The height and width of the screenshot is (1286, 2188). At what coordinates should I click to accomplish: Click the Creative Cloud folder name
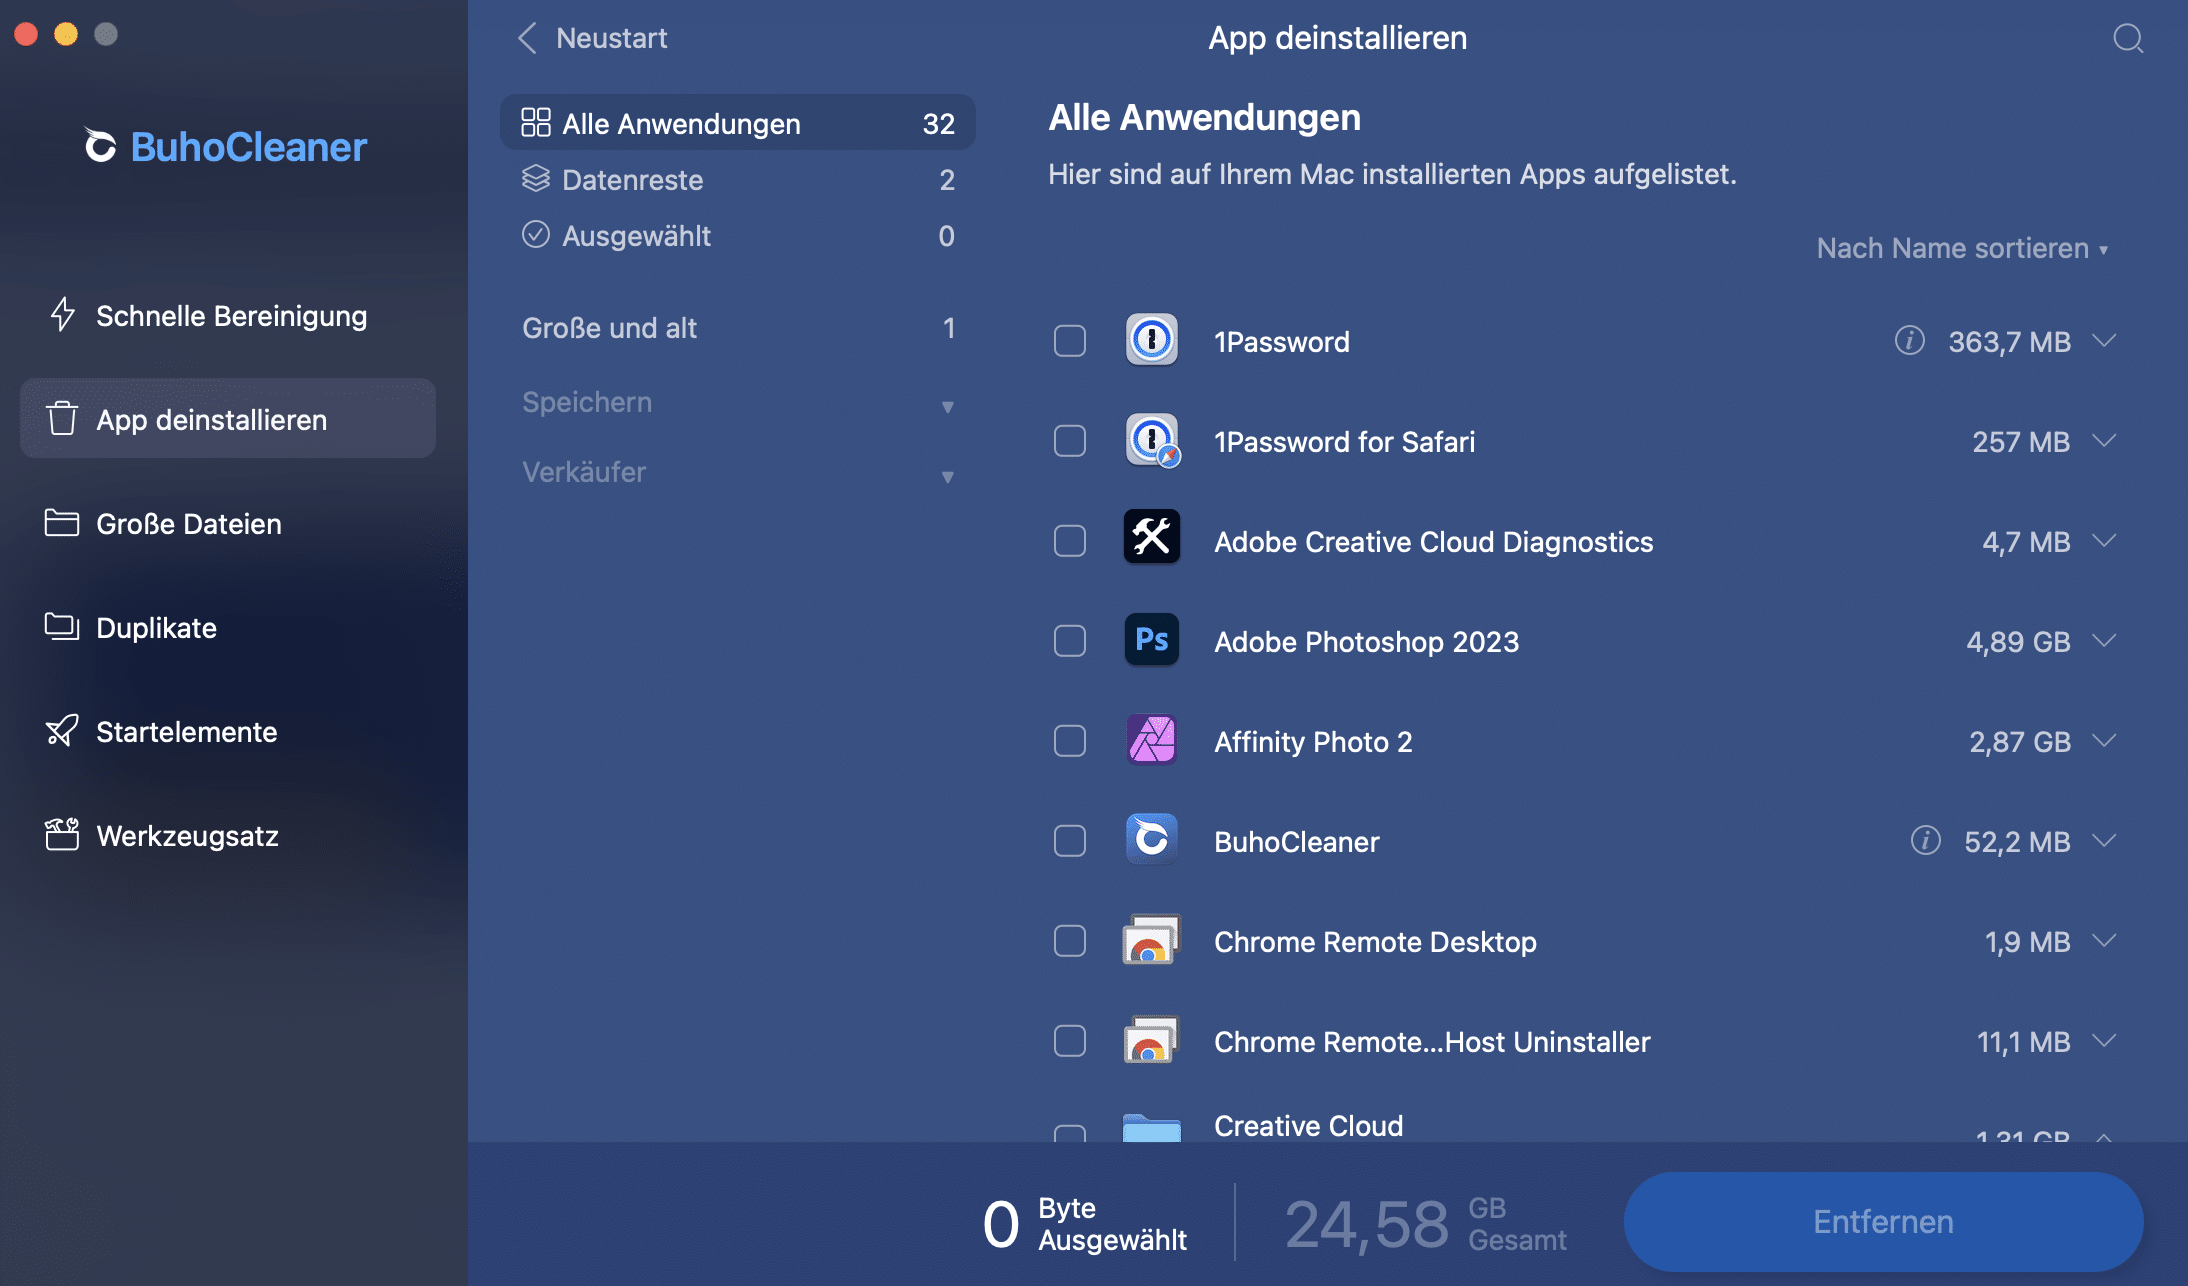(1308, 1125)
